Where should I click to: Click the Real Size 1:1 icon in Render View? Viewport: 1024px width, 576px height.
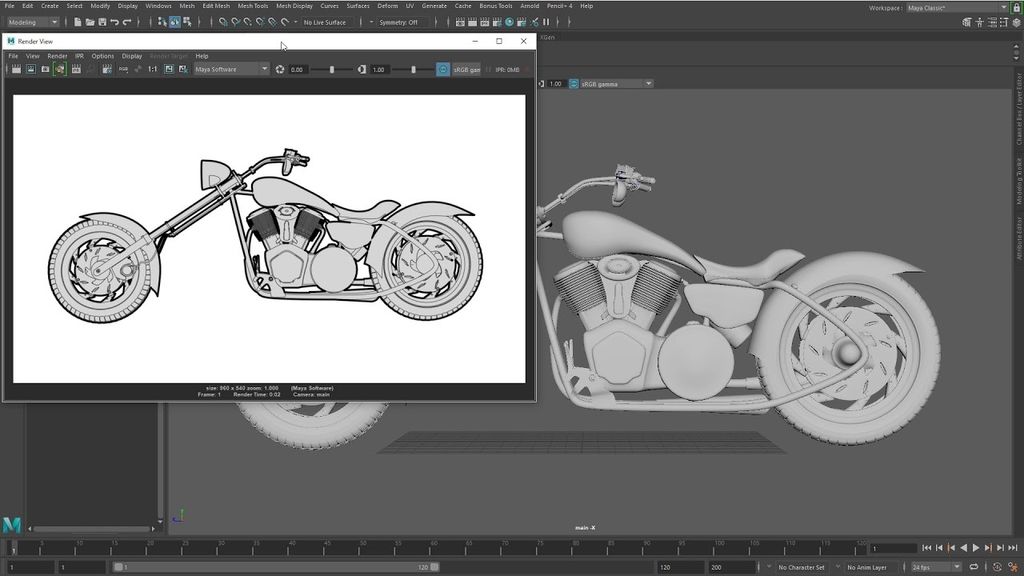point(153,70)
